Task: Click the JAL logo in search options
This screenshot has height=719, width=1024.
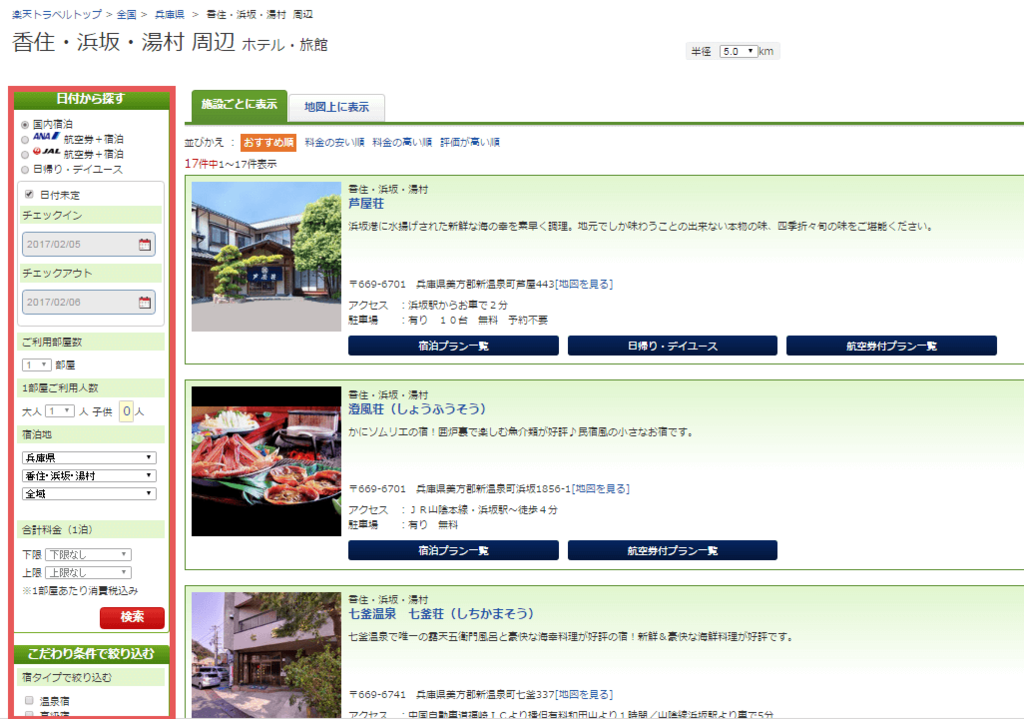Action: click(47, 152)
